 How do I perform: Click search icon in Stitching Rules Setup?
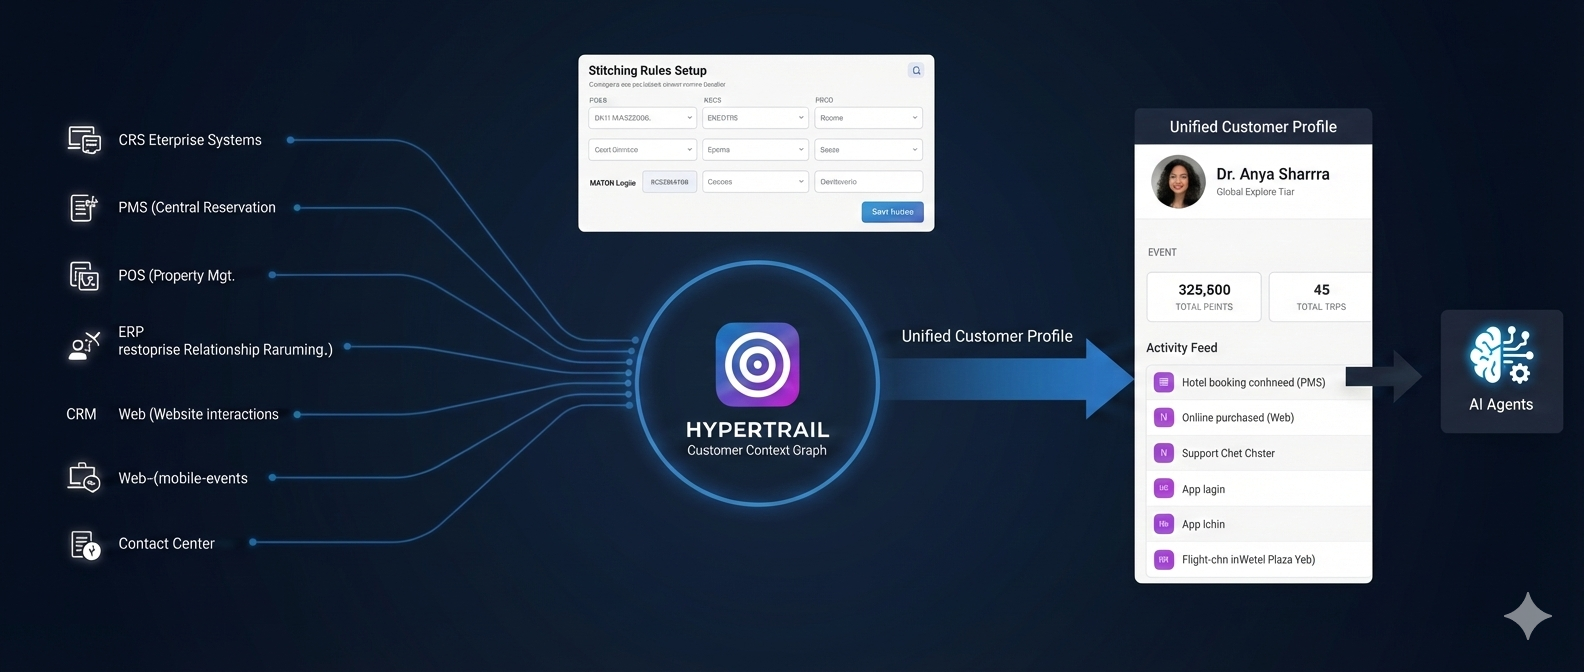tap(915, 70)
